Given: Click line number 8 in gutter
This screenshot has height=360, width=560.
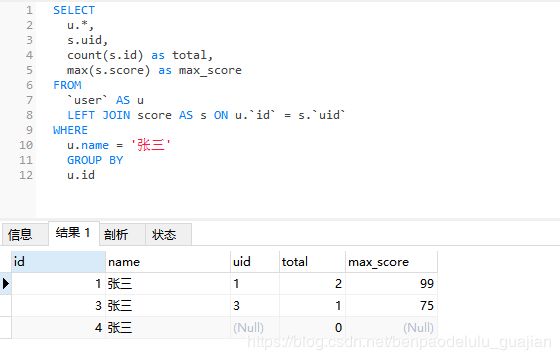Looking at the screenshot, I should pos(29,115).
